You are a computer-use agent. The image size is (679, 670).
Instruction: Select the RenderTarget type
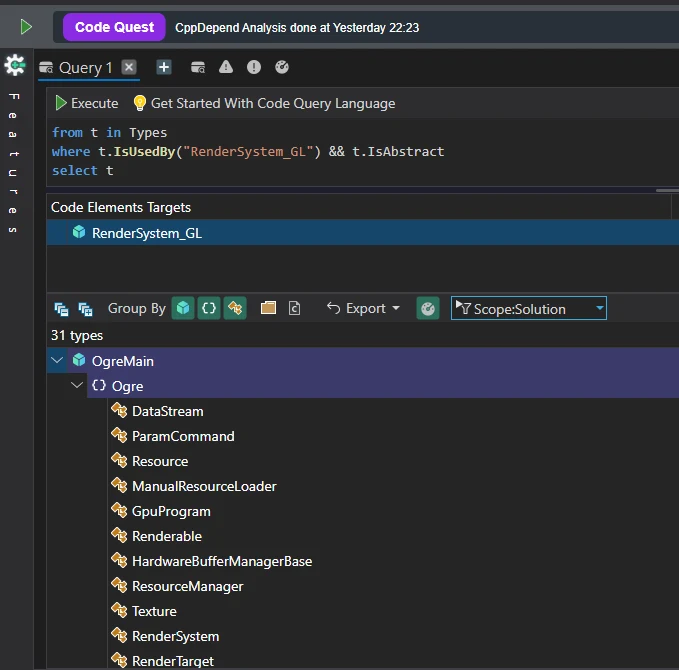[x=173, y=661]
